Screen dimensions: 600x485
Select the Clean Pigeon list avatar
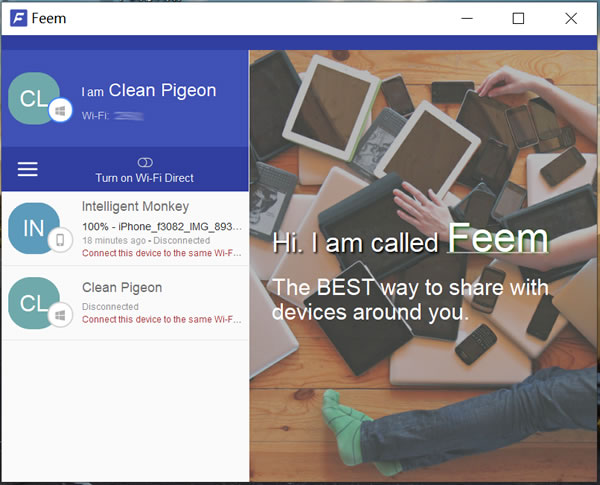(34, 303)
